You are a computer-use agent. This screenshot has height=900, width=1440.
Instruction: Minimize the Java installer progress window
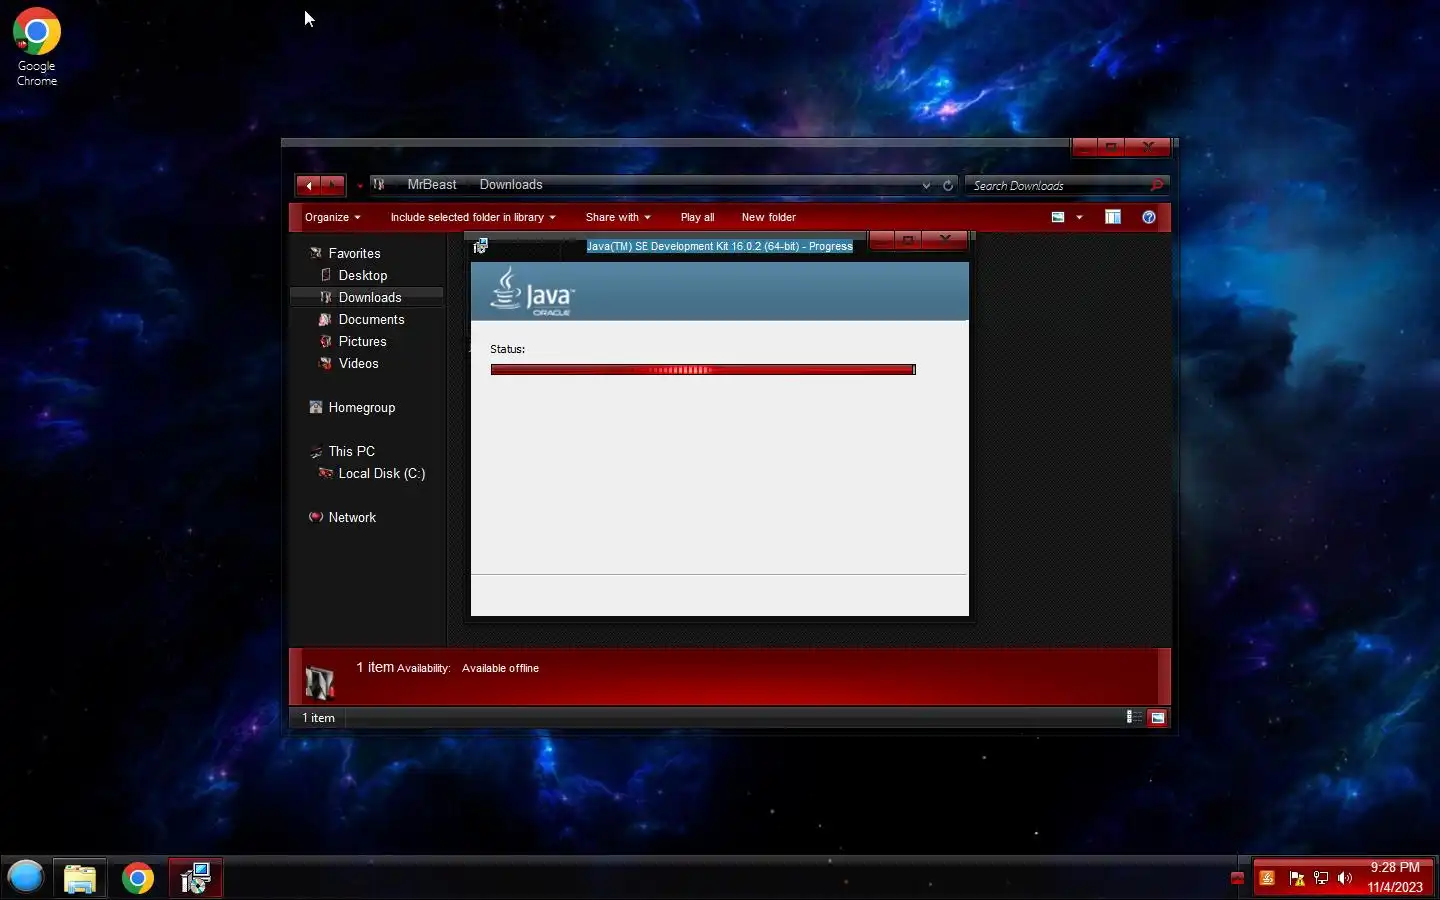pos(881,239)
